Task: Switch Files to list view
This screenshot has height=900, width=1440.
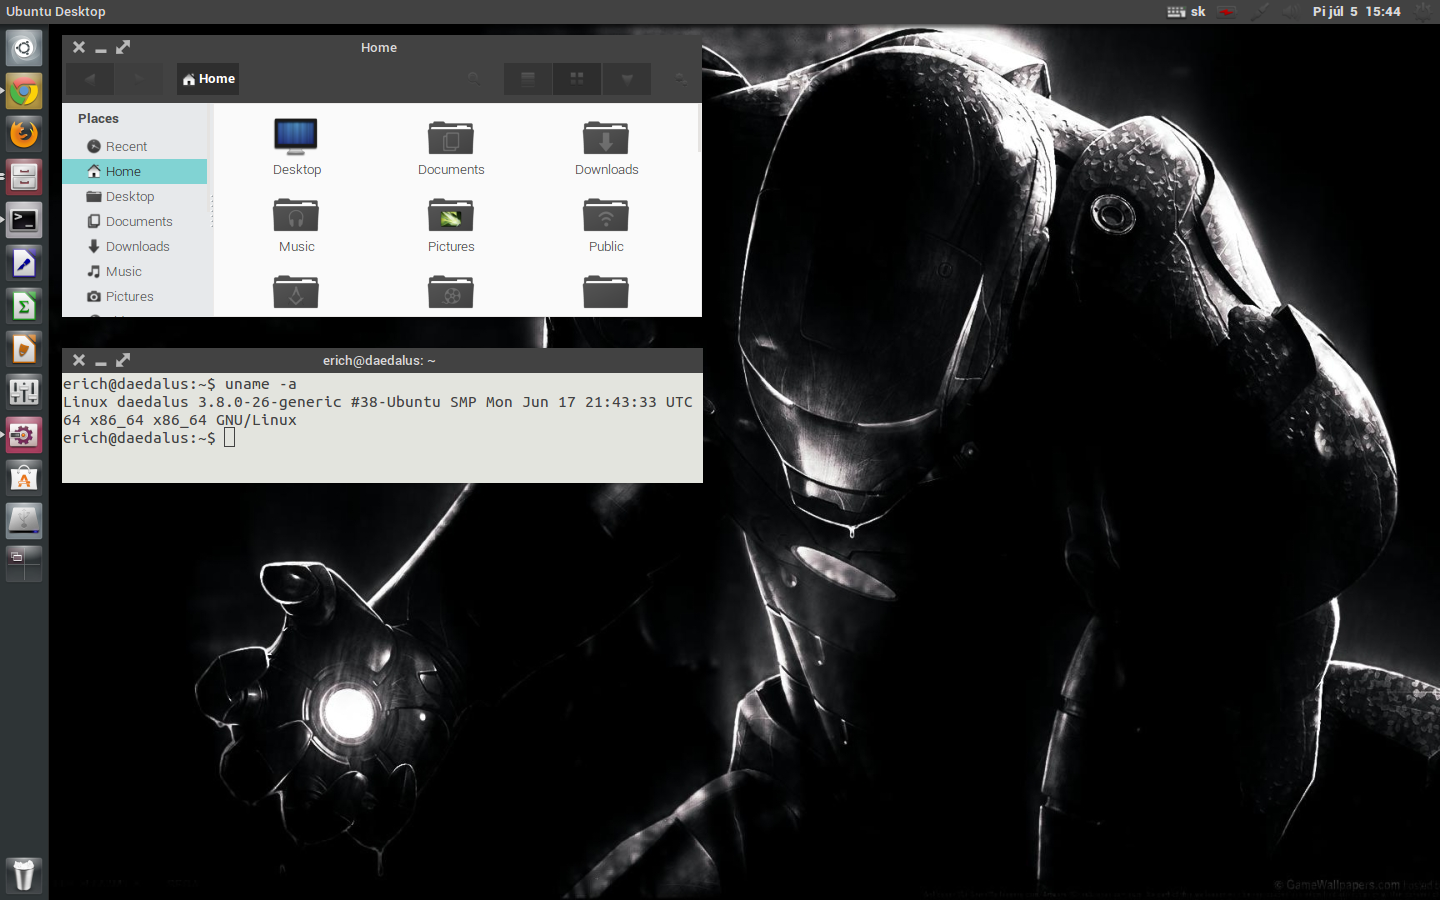Action: point(528,79)
